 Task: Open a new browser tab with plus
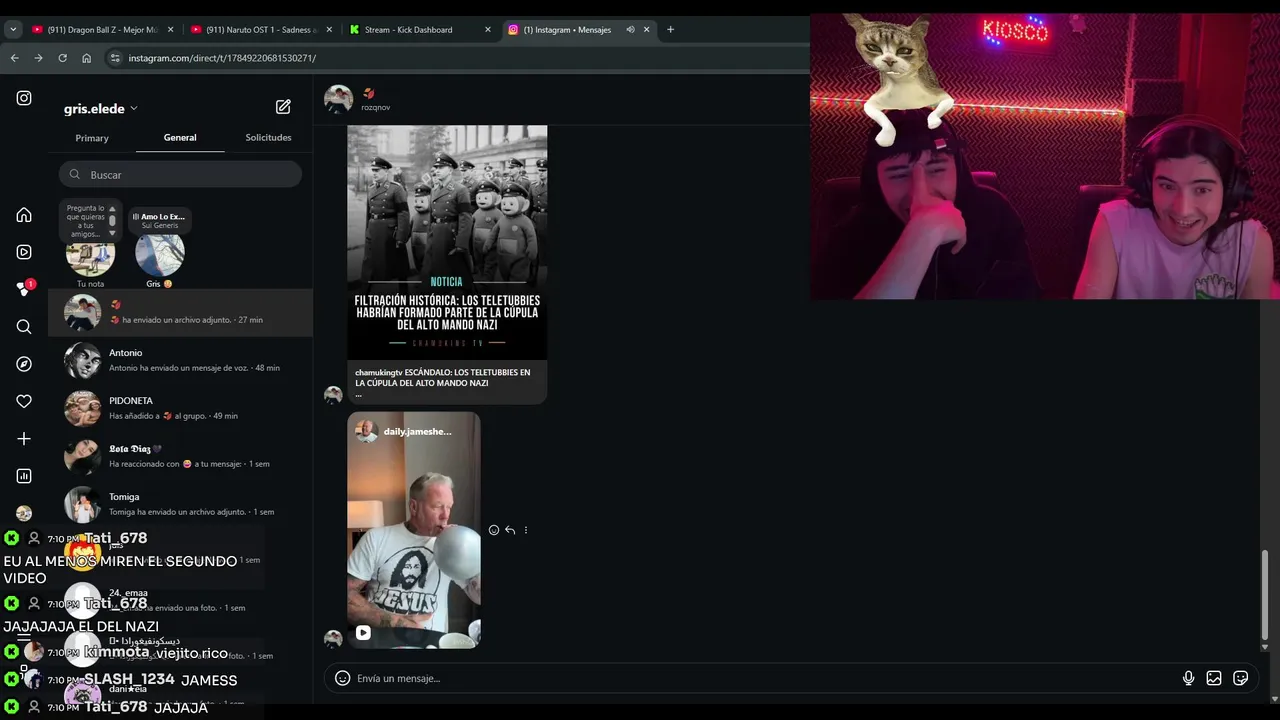coord(670,29)
